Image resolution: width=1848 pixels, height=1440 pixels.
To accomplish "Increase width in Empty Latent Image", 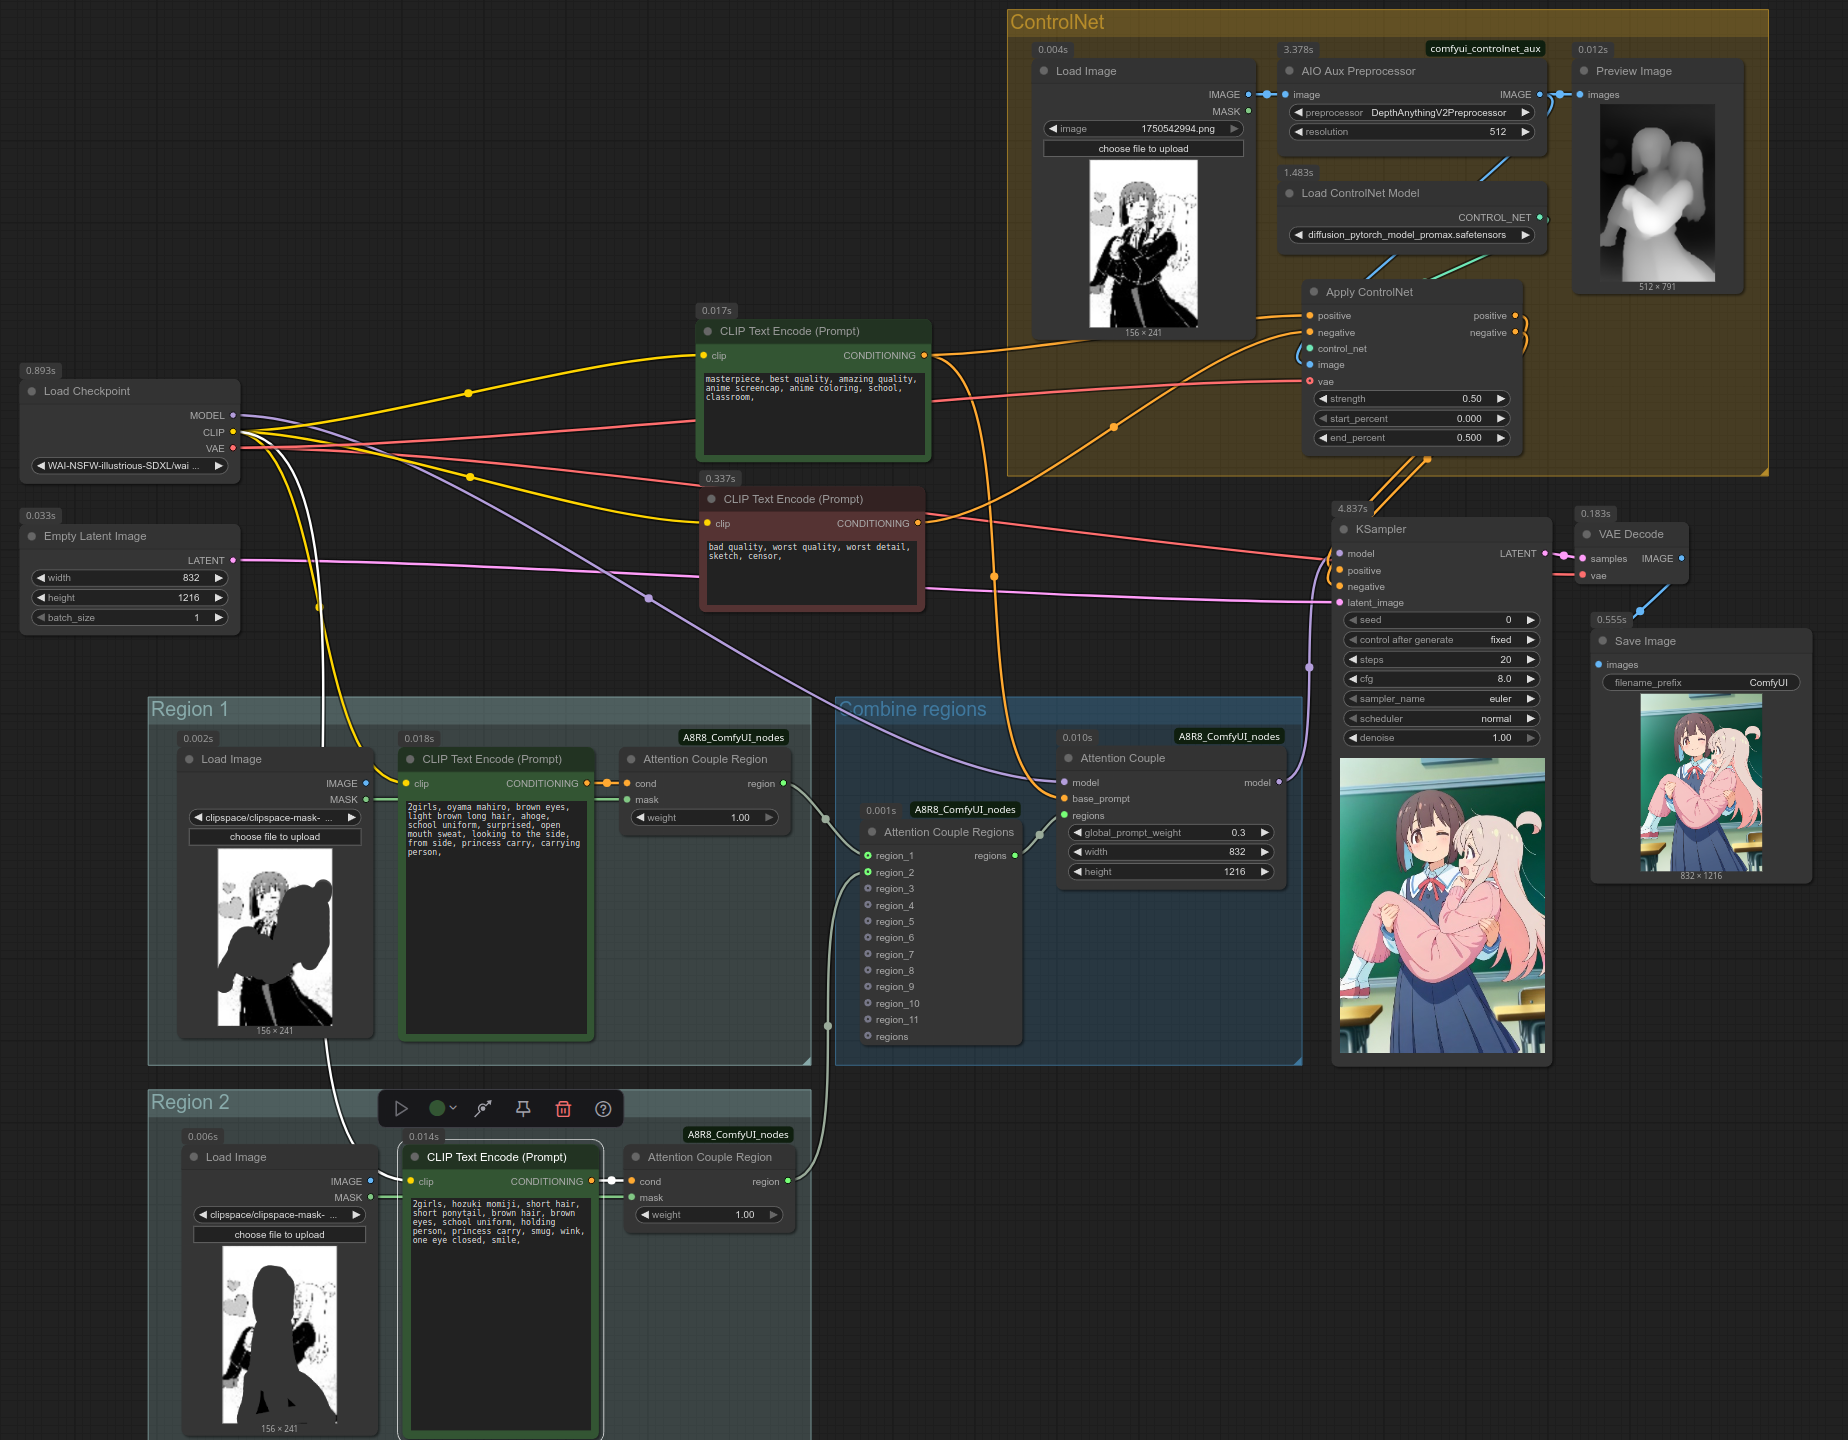I will (218, 578).
